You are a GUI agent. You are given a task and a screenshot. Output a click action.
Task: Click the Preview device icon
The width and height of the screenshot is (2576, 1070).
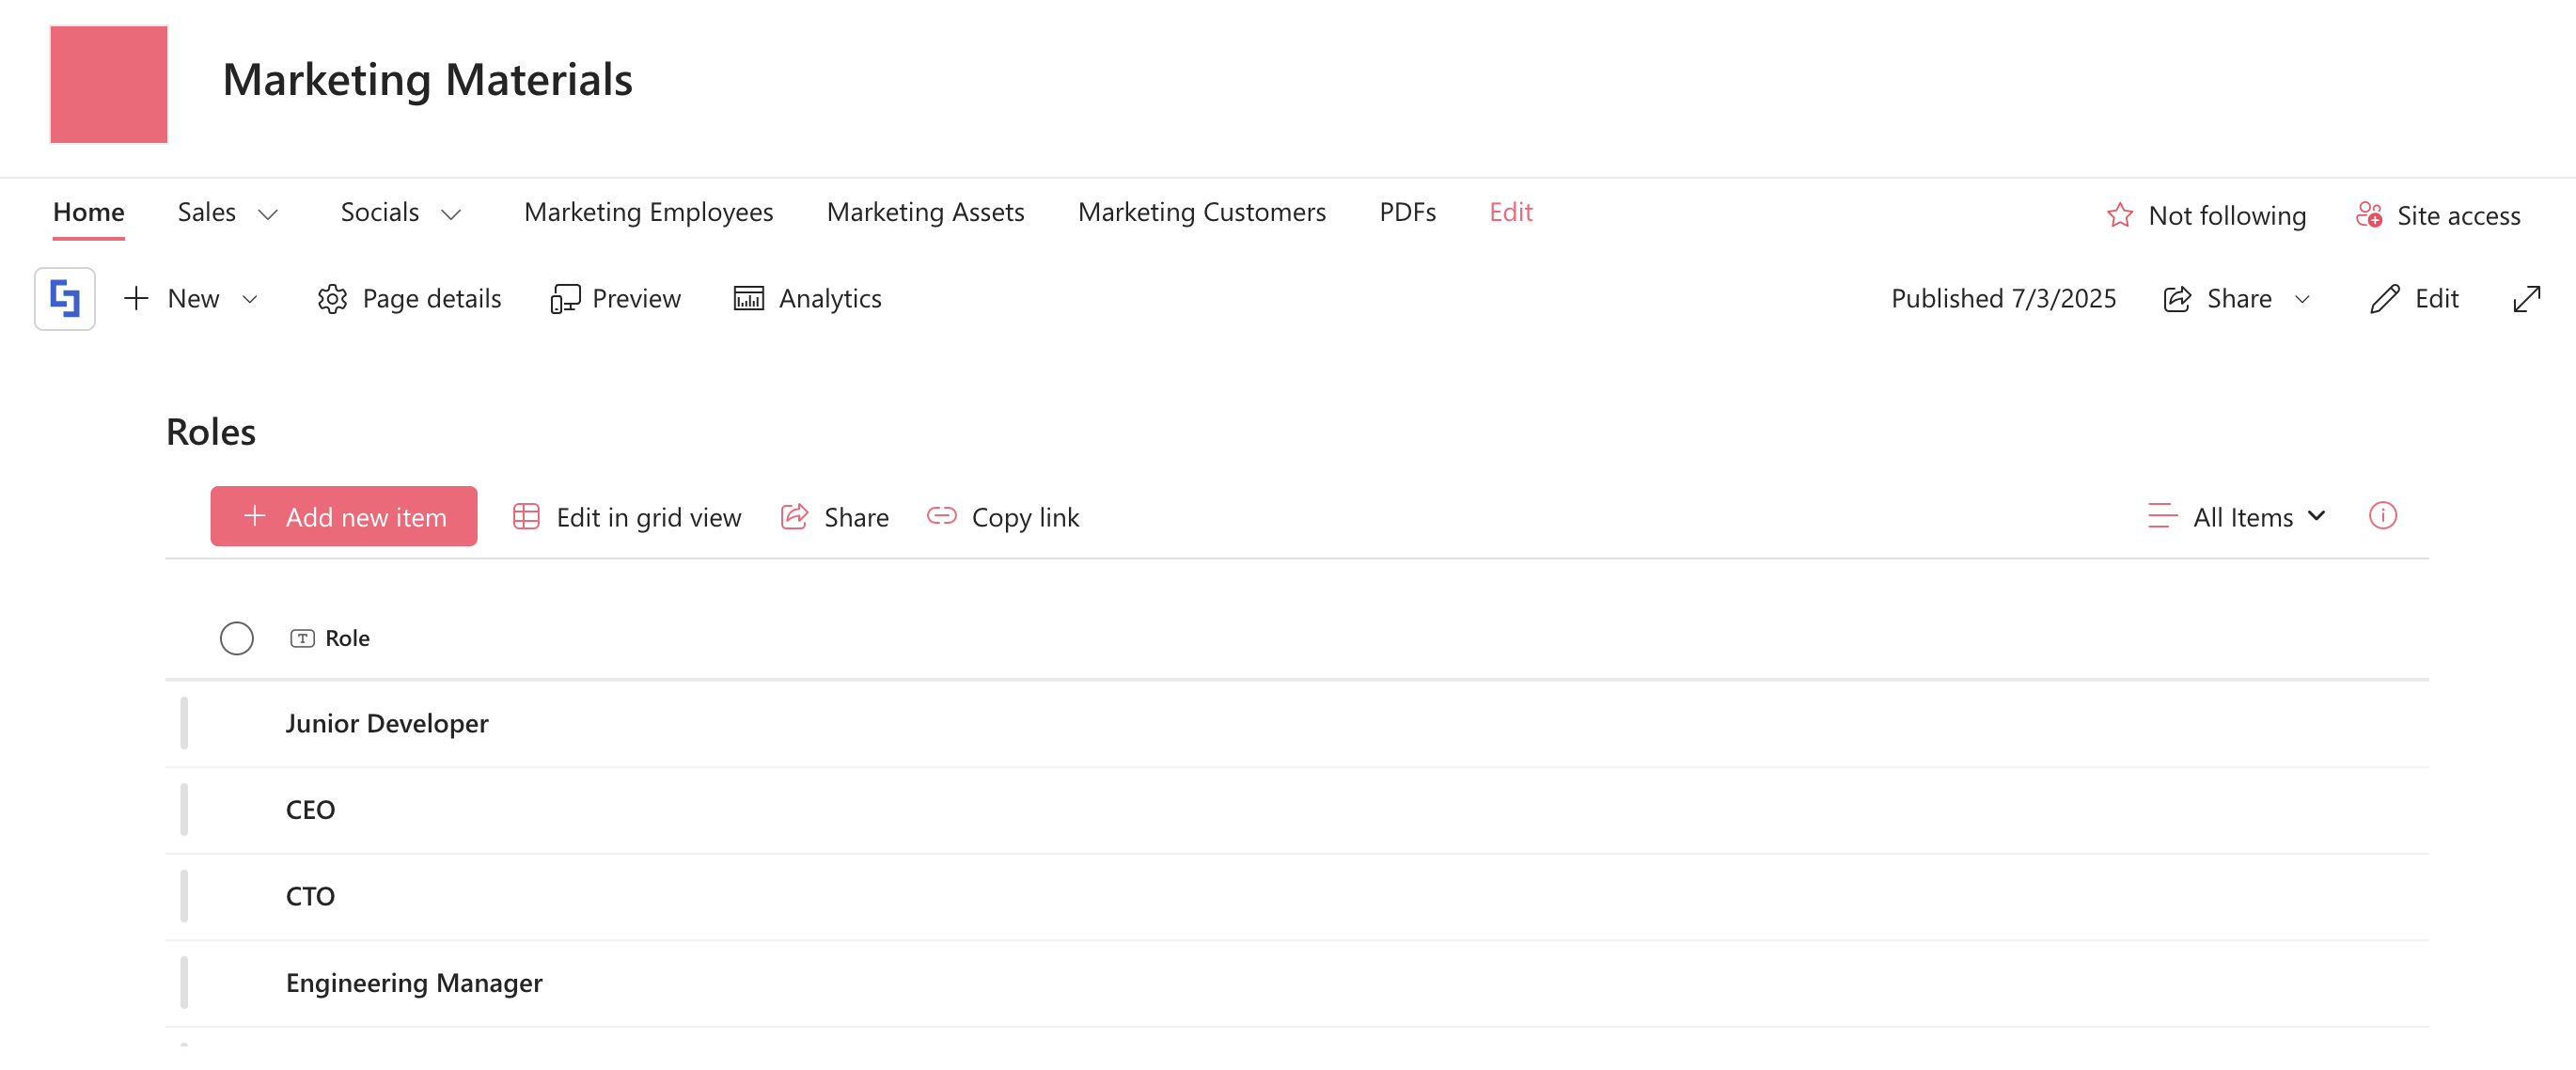pos(565,299)
